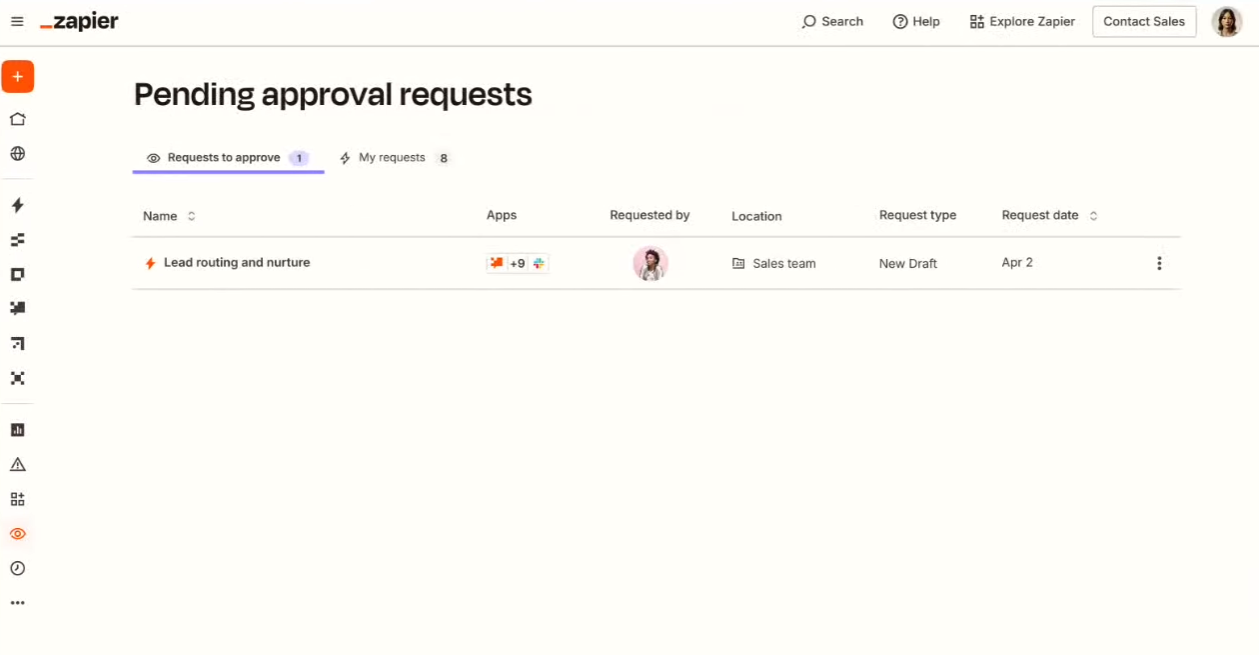Viewport: 1259px width, 655px height.
Task: Go to the Home icon in the sidebar
Action: pos(17,118)
